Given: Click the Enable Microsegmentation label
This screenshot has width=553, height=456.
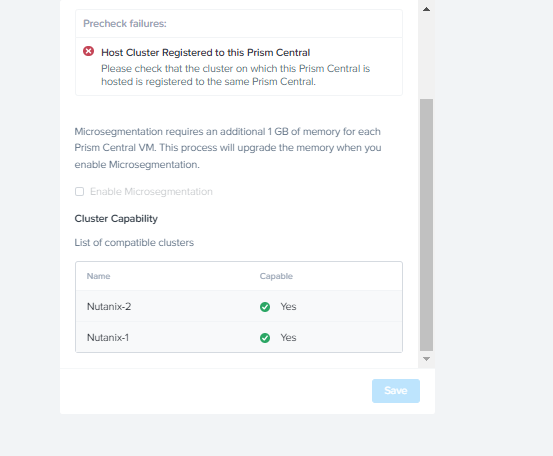Looking at the screenshot, I should pyautogui.click(x=151, y=191).
